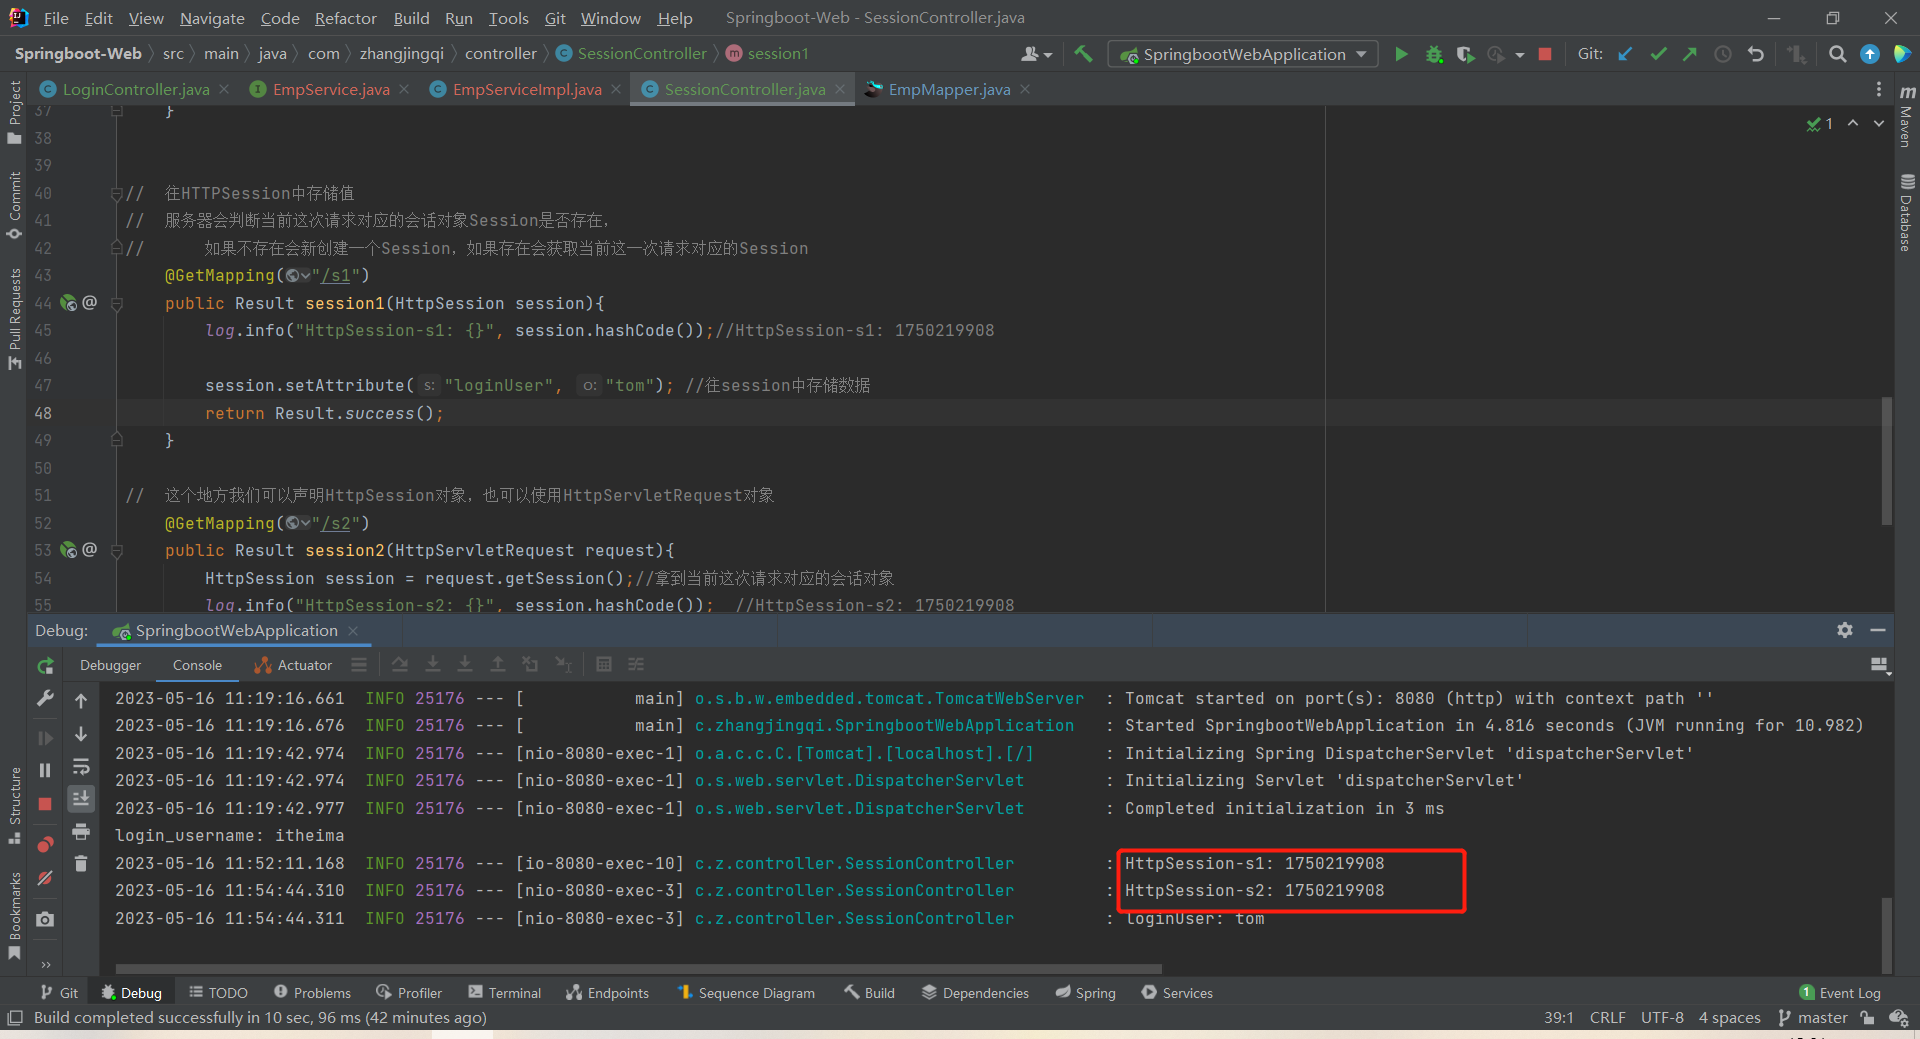
Task: Move down the stack trace with the down arrow
Action: [81, 734]
